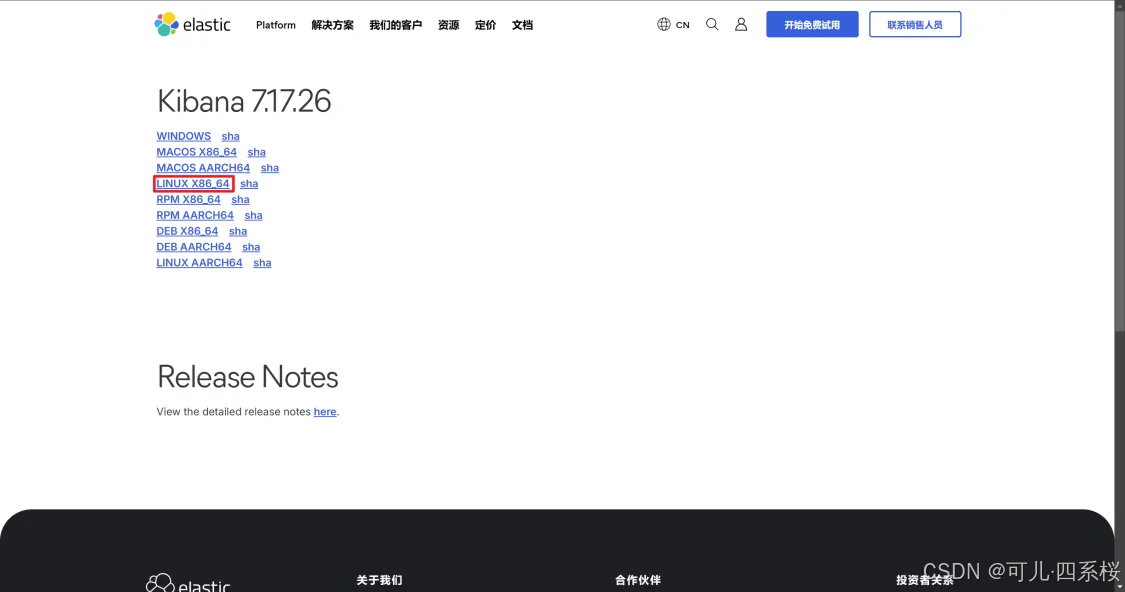Open sha link next to RPM X86_64
Screen dimensions: 1125x592
pyautogui.click(x=240, y=199)
